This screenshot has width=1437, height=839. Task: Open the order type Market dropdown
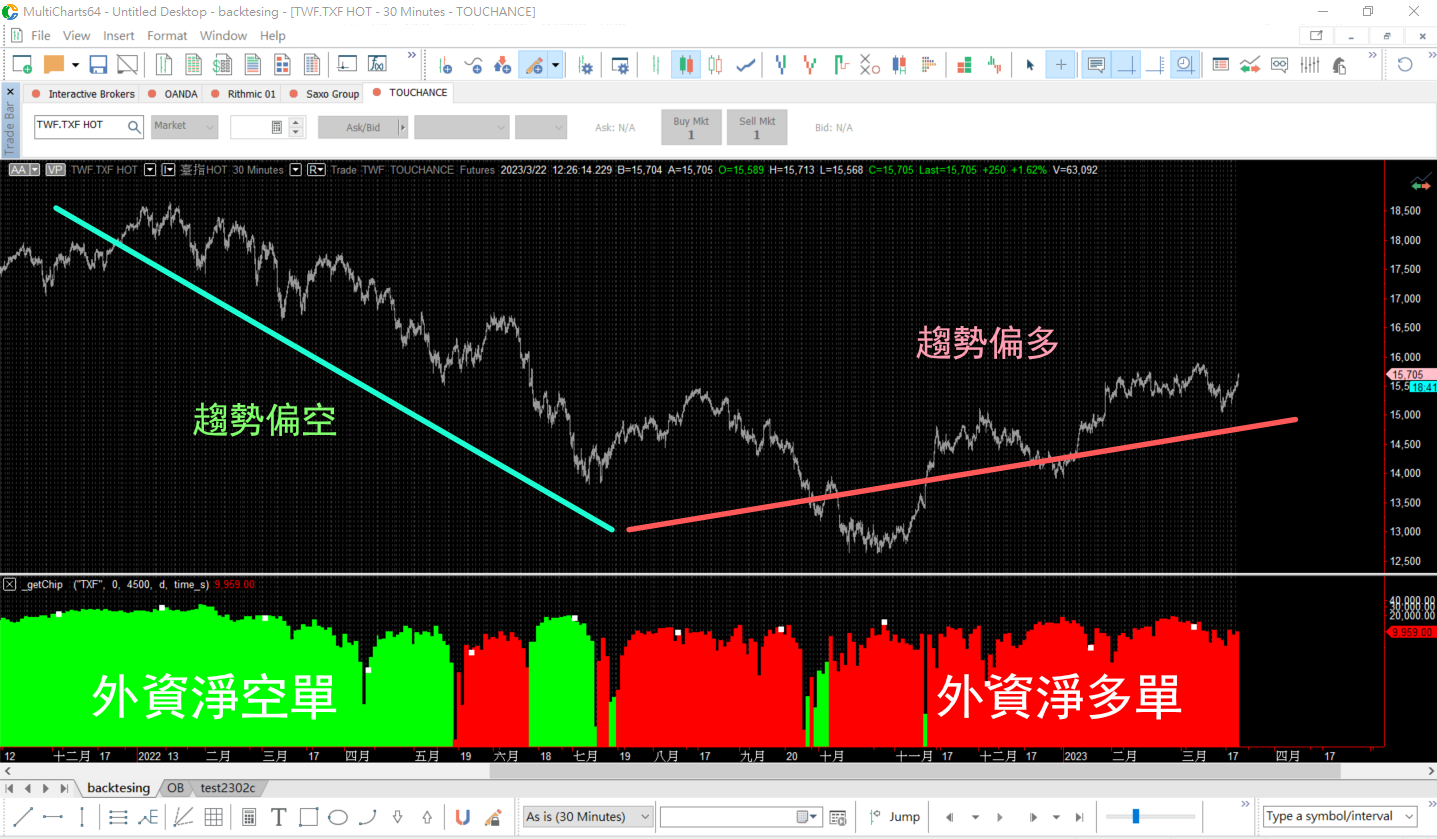(x=184, y=126)
